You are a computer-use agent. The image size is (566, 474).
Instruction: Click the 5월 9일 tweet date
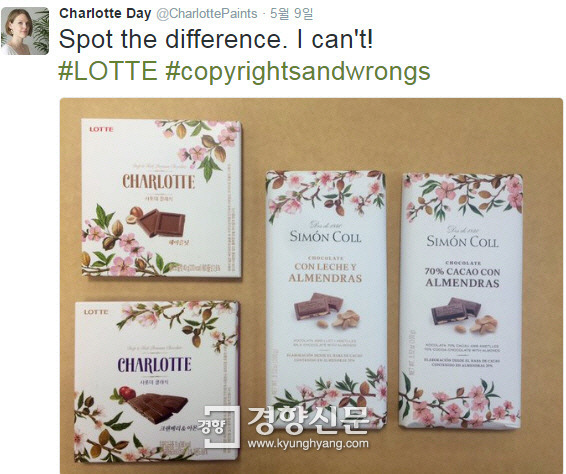click(x=291, y=14)
